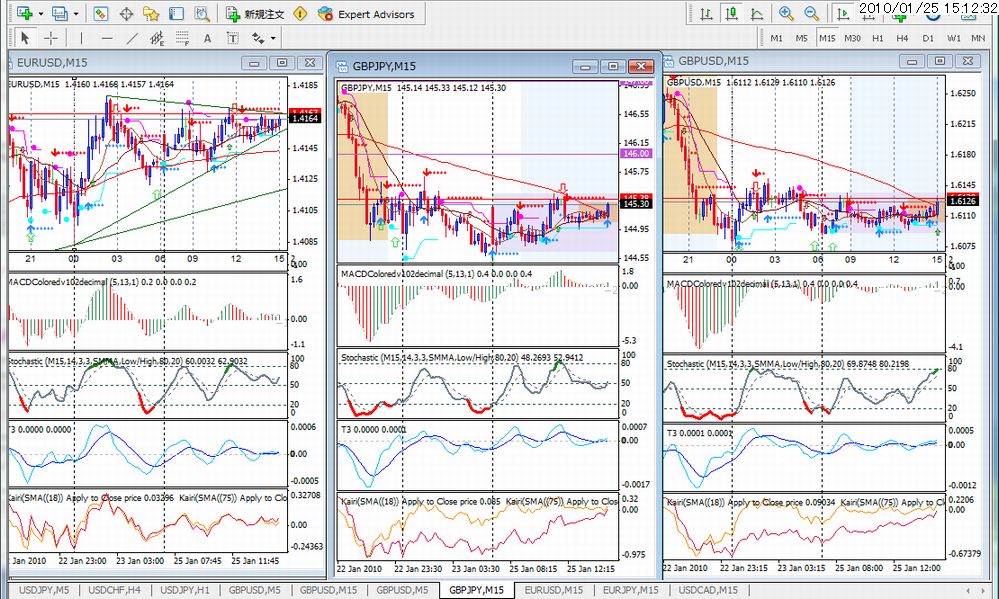
Task: Restore the EURUSD,M15 chart window
Action: coord(282,62)
